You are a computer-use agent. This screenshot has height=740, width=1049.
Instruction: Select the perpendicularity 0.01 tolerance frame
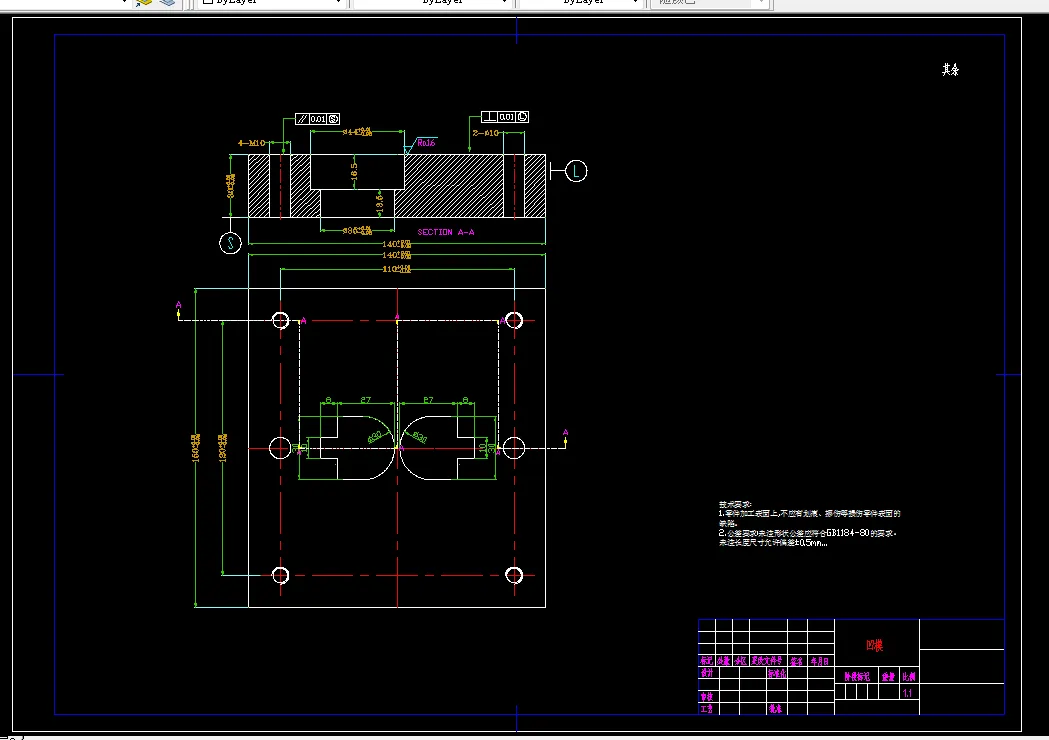pyautogui.click(x=505, y=117)
